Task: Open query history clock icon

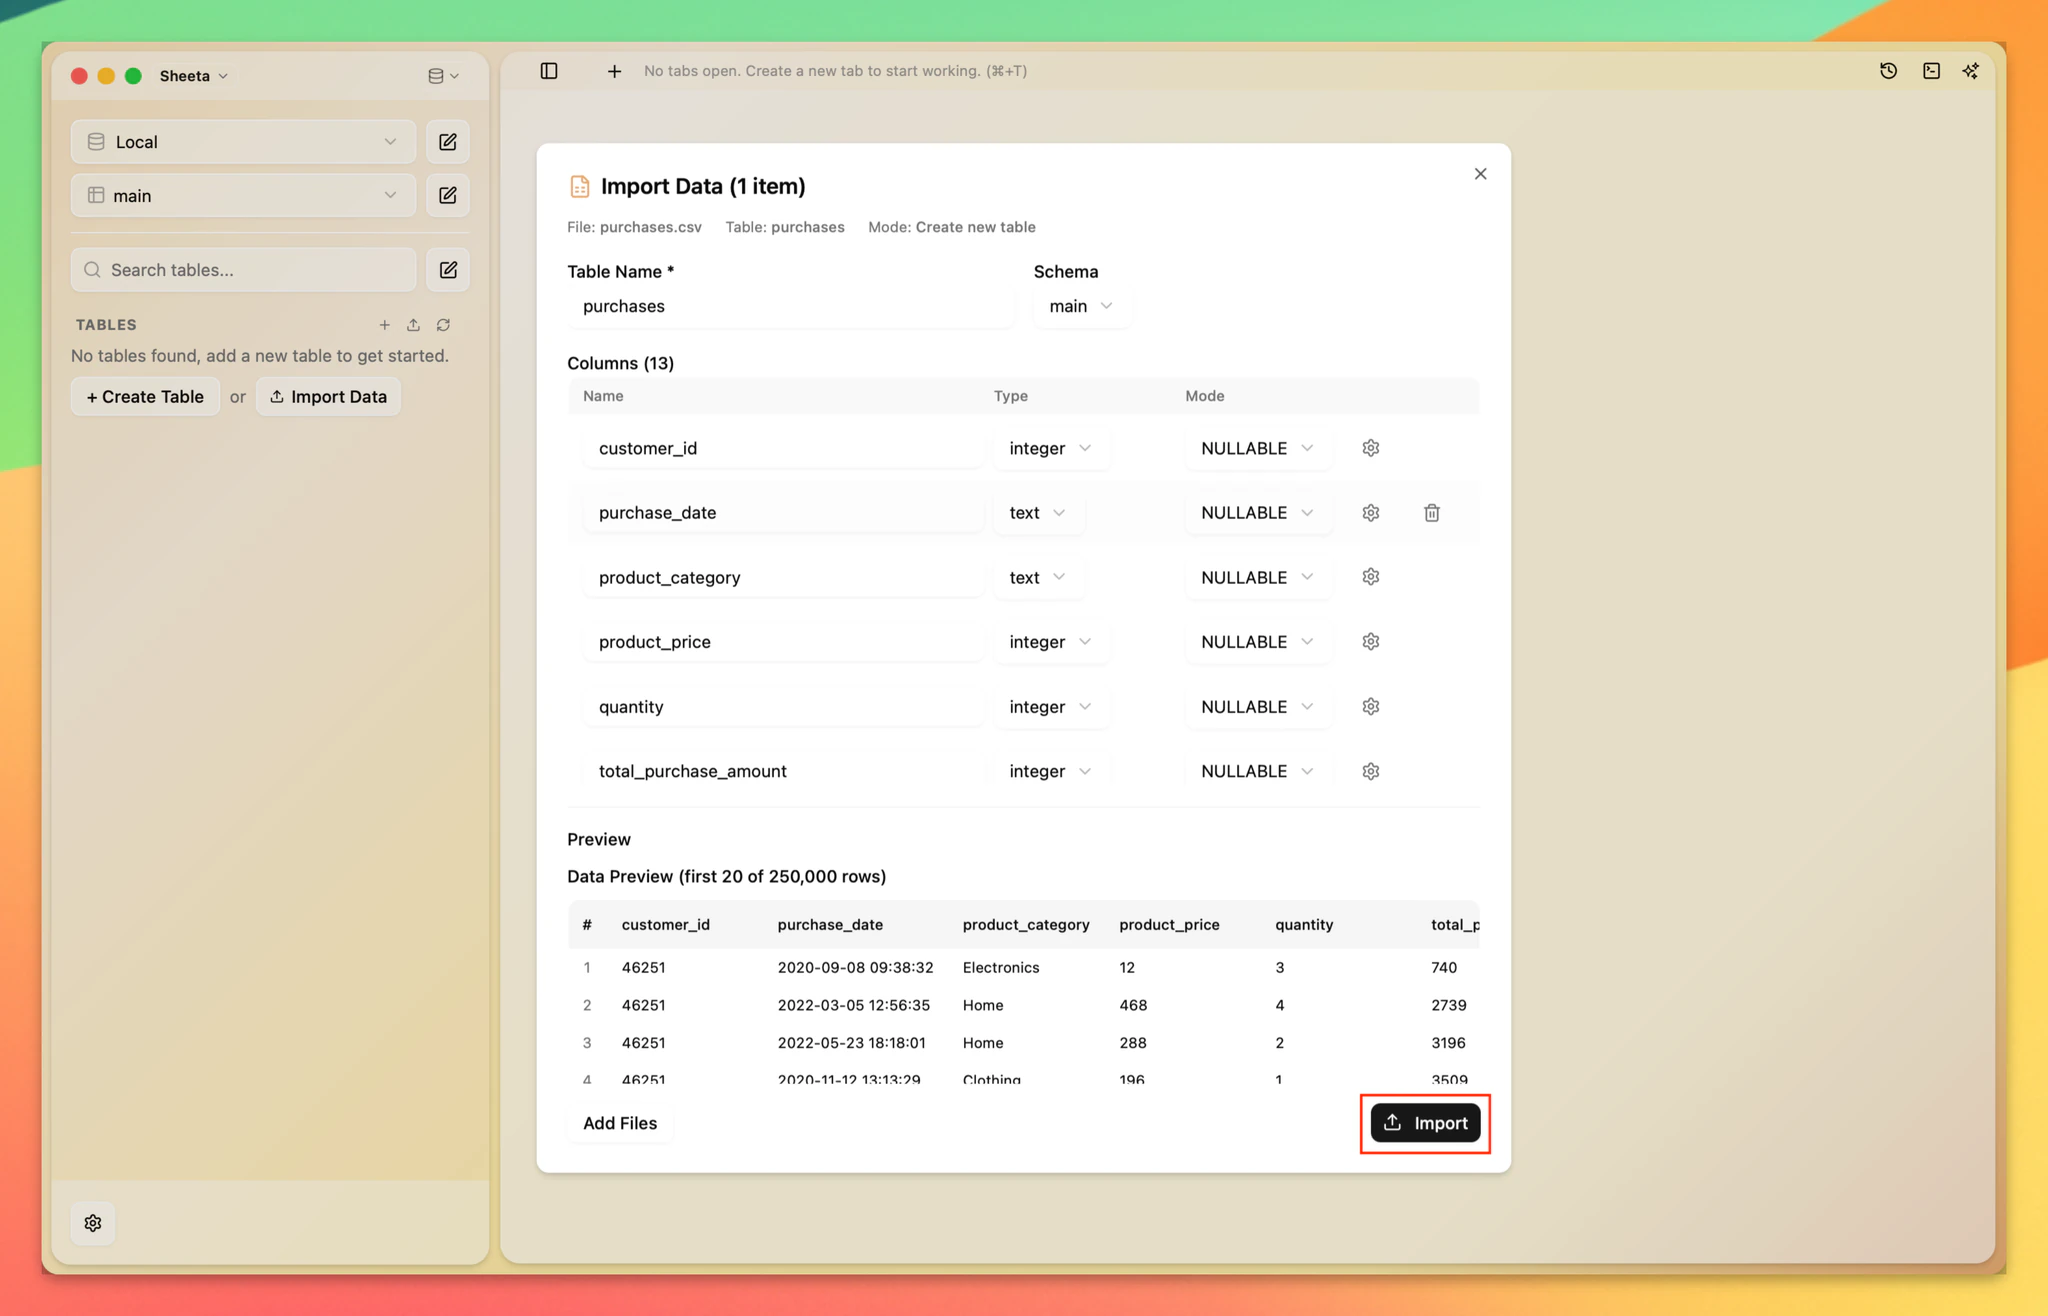Action: coord(1888,71)
